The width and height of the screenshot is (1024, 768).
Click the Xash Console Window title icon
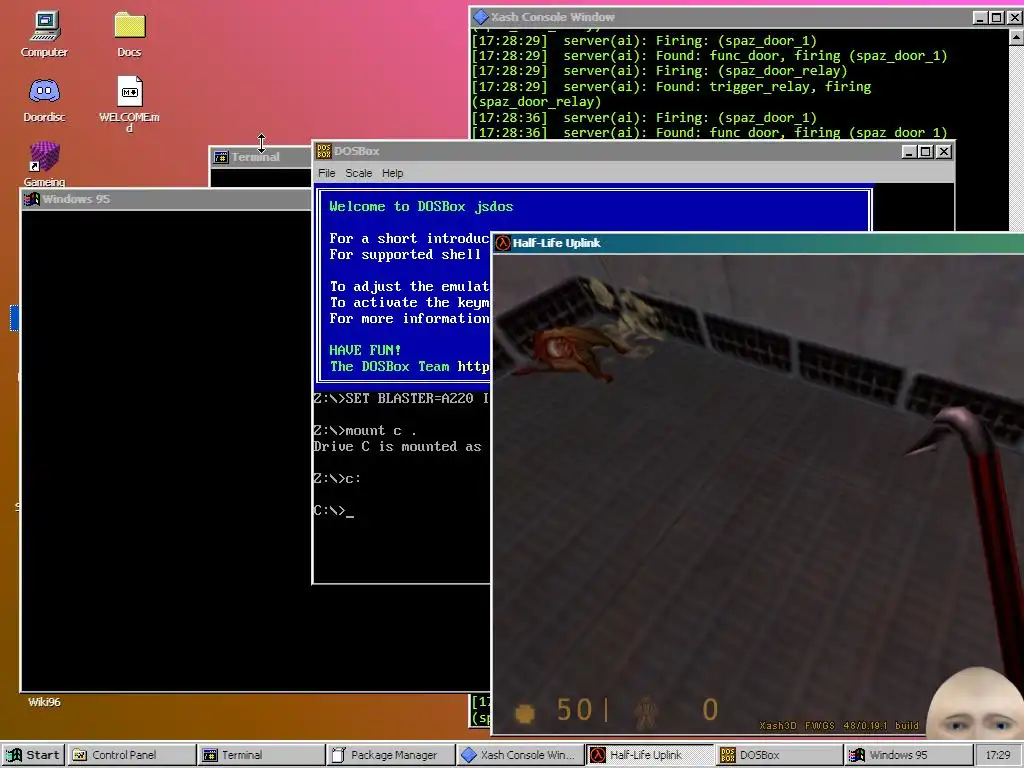tap(481, 17)
